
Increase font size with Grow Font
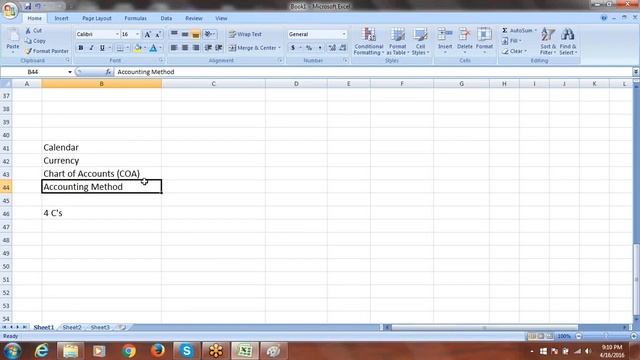point(147,35)
